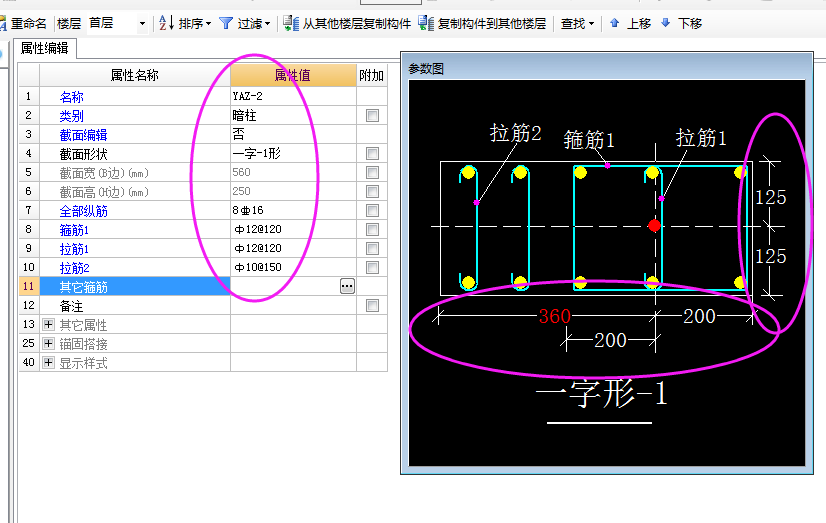Click the 重命名 button text
The width and height of the screenshot is (826, 523).
(x=28, y=24)
